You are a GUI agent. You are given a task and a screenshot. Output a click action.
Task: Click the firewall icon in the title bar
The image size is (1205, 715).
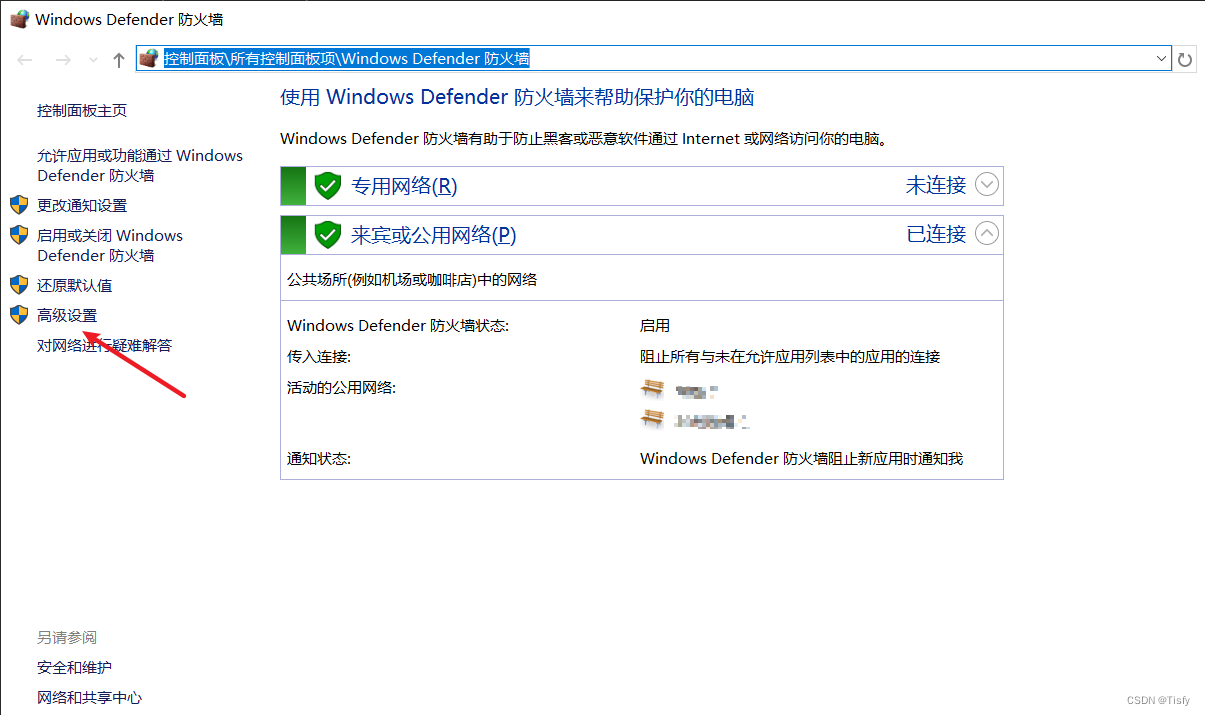19,19
